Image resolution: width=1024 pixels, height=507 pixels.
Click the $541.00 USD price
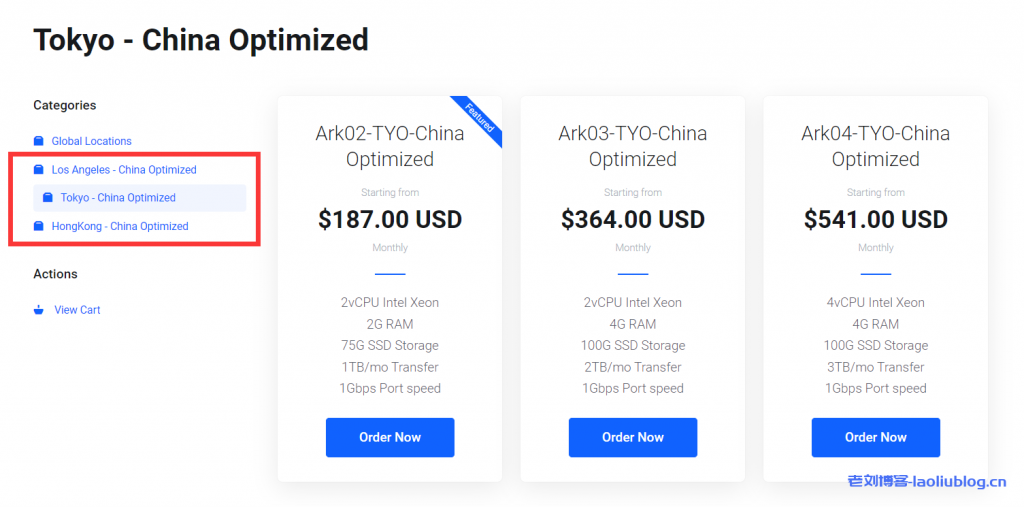coord(876,219)
